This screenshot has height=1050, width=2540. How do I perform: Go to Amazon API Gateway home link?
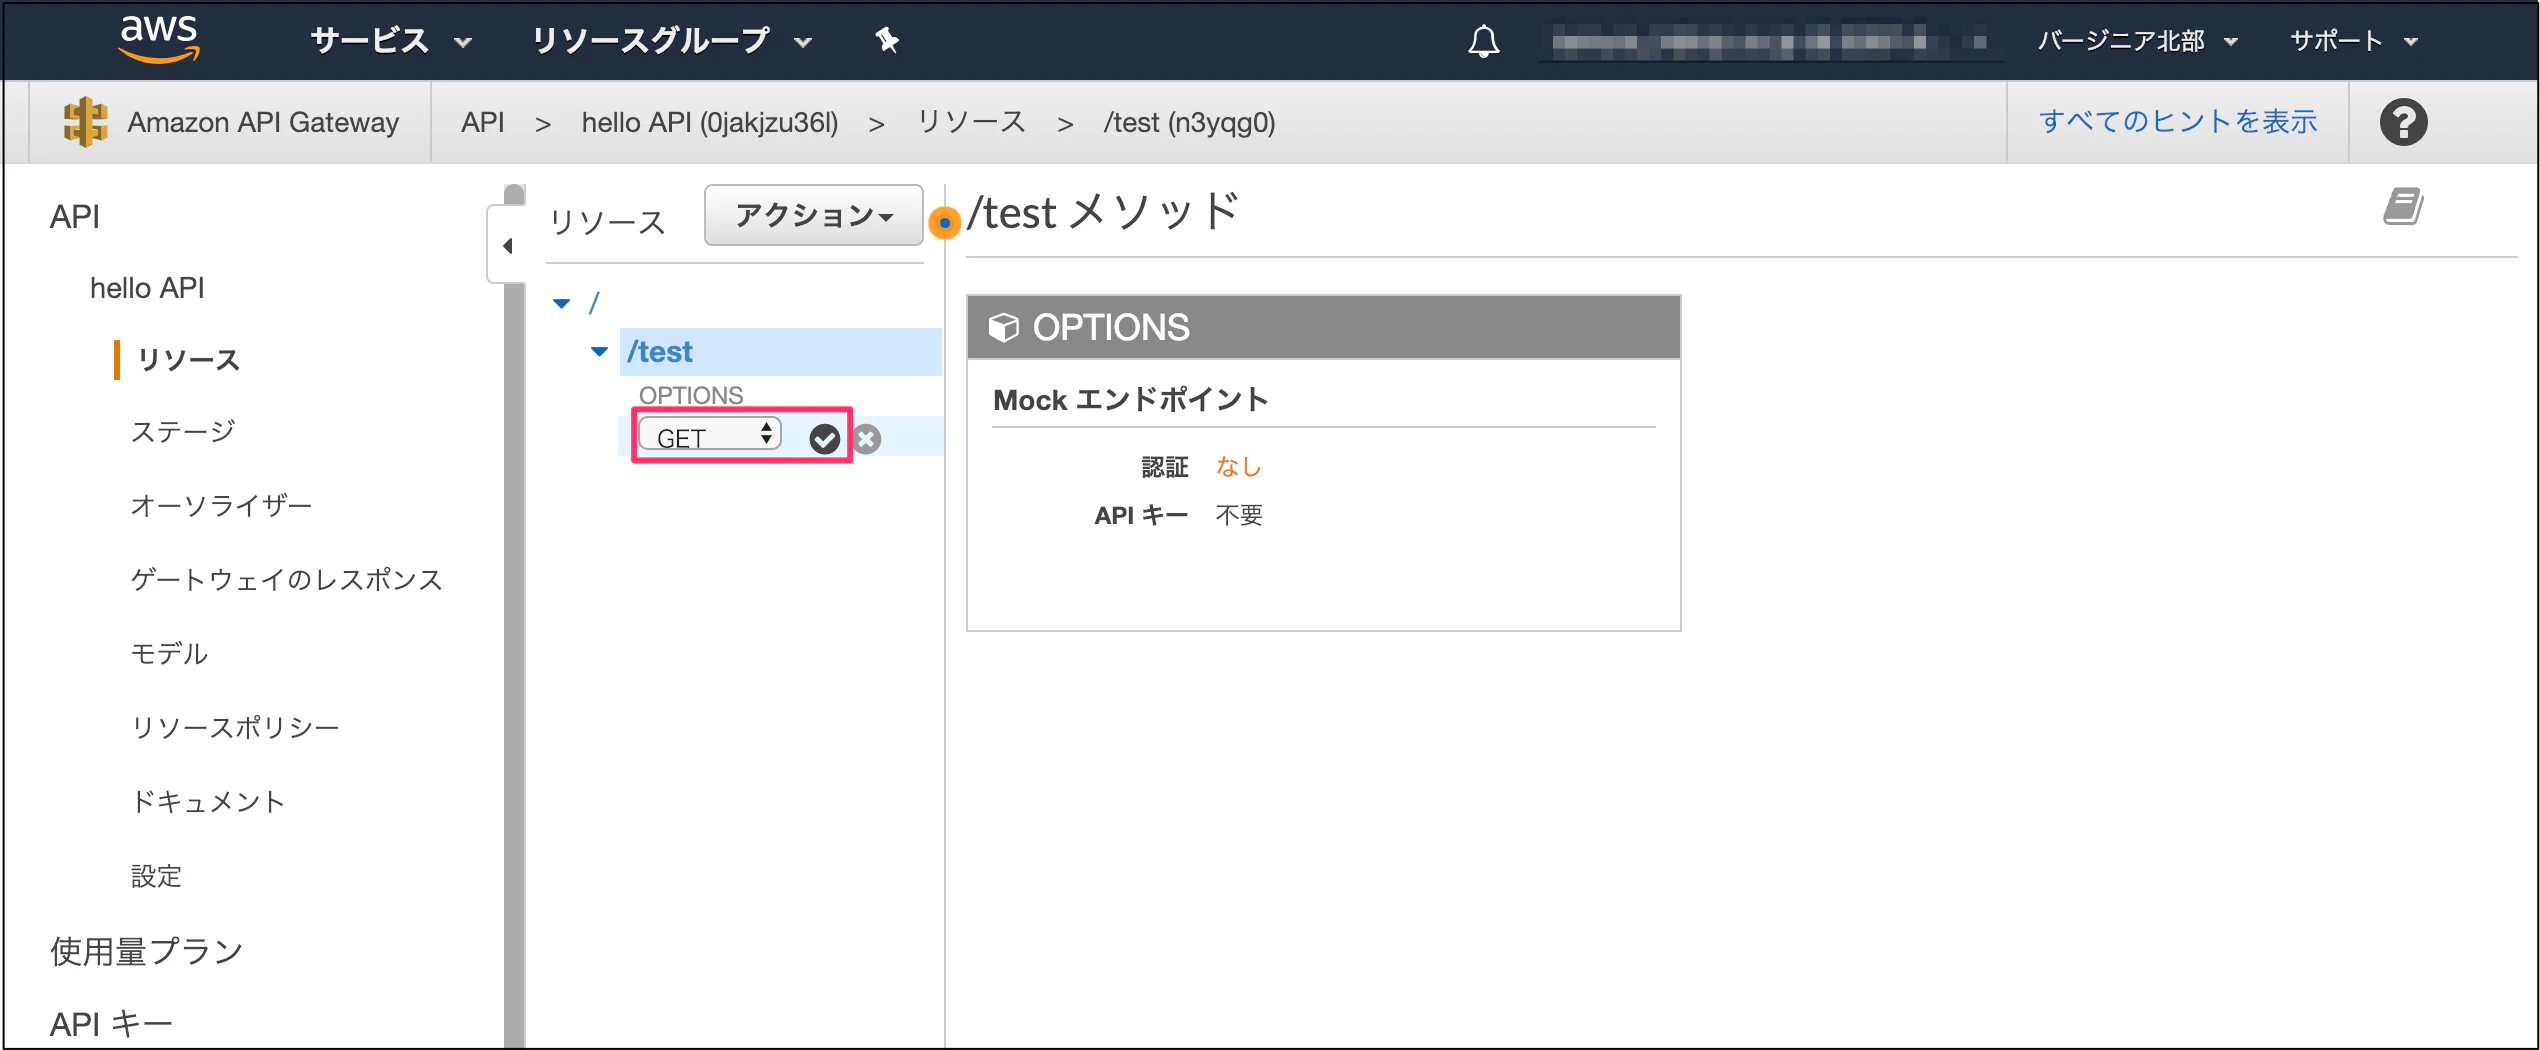[263, 122]
